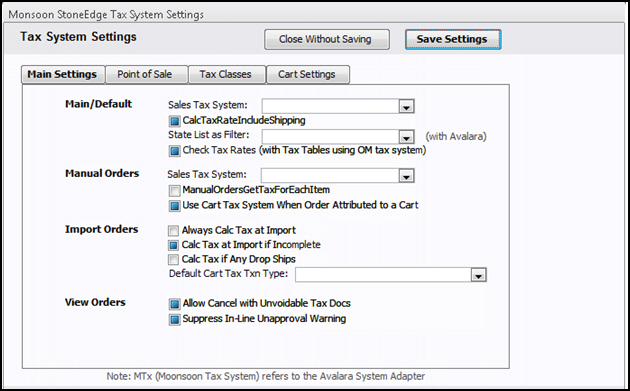The image size is (630, 391).
Task: Click the "Tax System Settings" heading
Action: point(78,37)
